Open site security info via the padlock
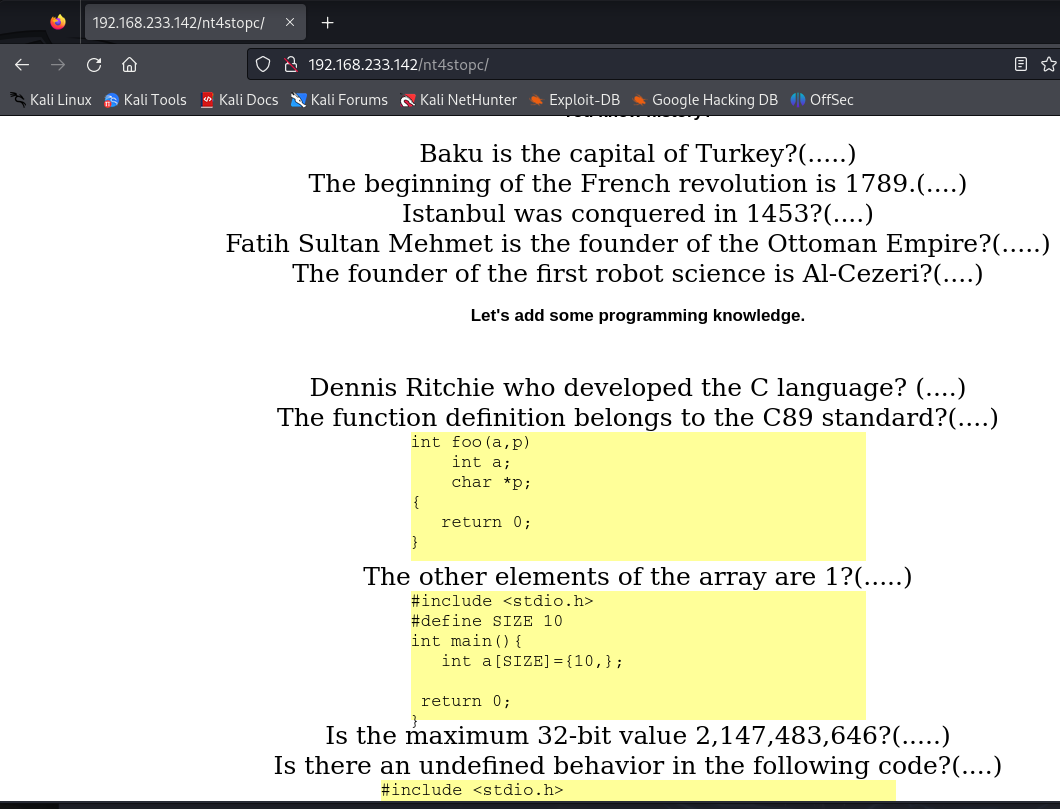 [x=290, y=64]
